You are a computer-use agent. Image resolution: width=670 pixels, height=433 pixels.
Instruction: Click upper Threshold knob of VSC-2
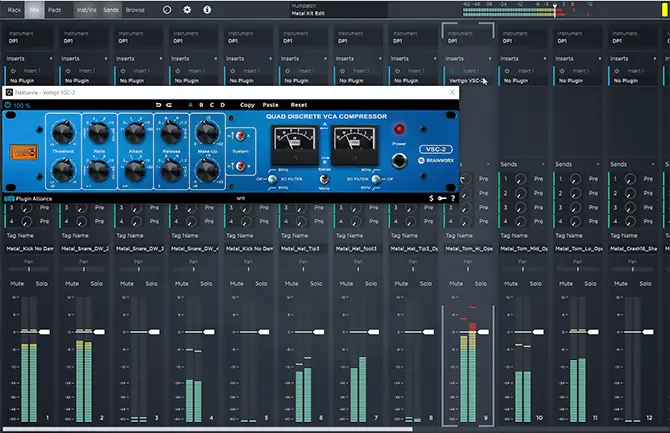(x=63, y=132)
